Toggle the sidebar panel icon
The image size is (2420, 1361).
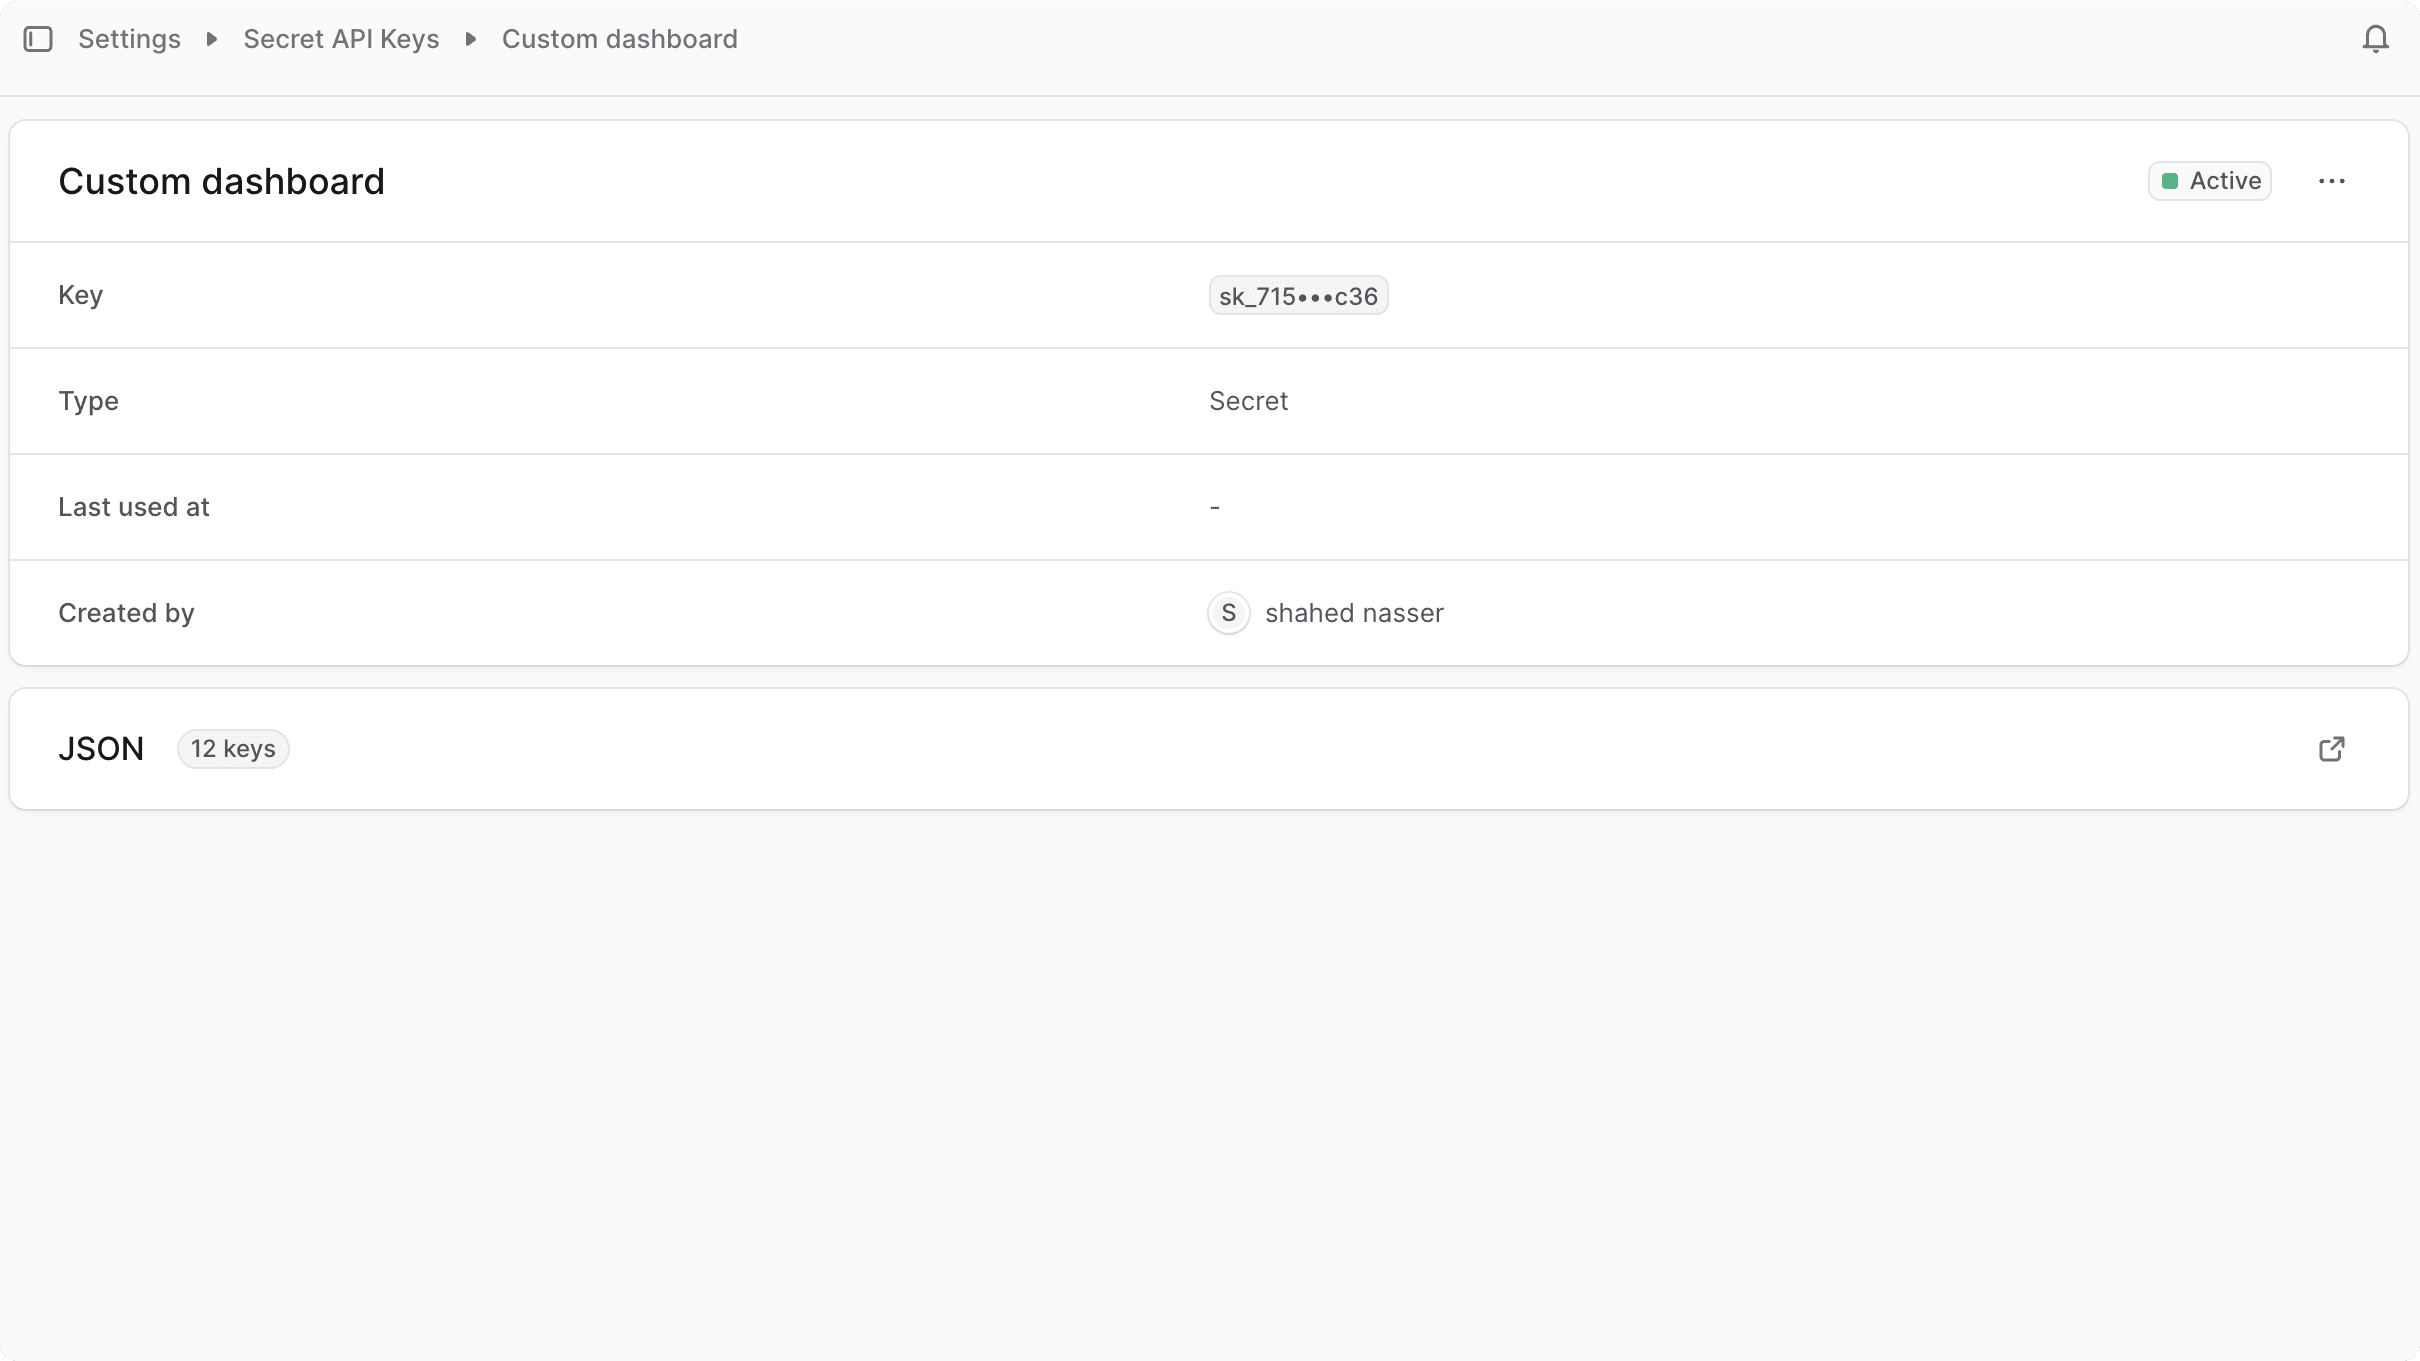tap(39, 38)
